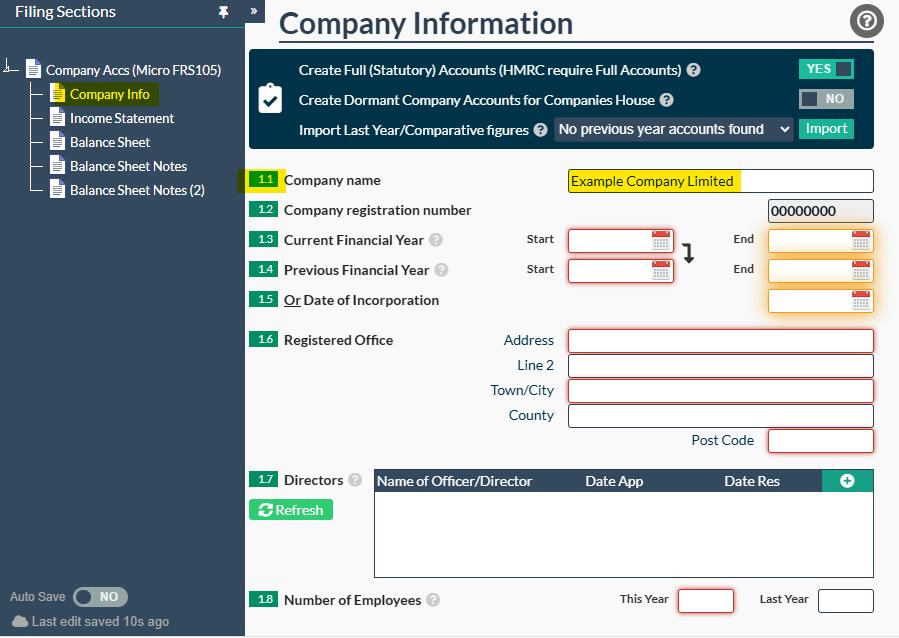Click the Date Res column header
The width and height of the screenshot is (899, 638).
[752, 482]
